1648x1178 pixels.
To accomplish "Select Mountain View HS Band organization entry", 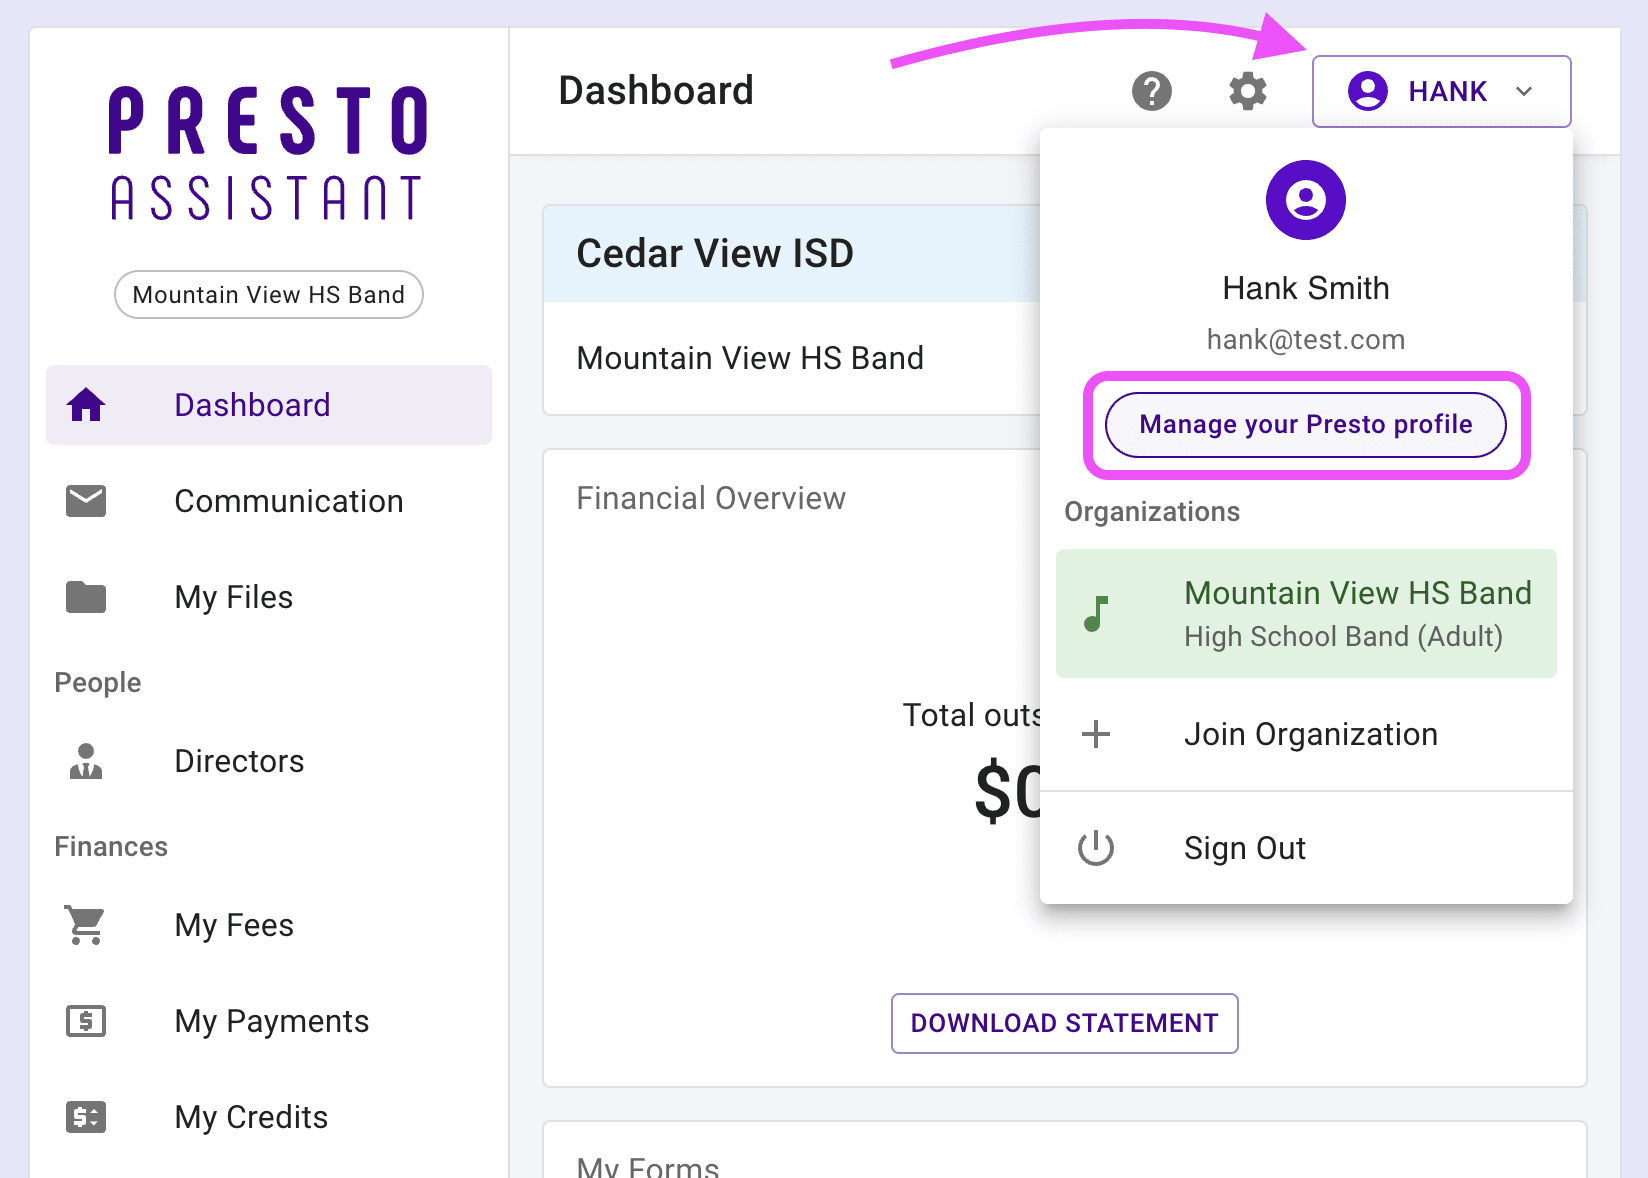I will 1306,613.
